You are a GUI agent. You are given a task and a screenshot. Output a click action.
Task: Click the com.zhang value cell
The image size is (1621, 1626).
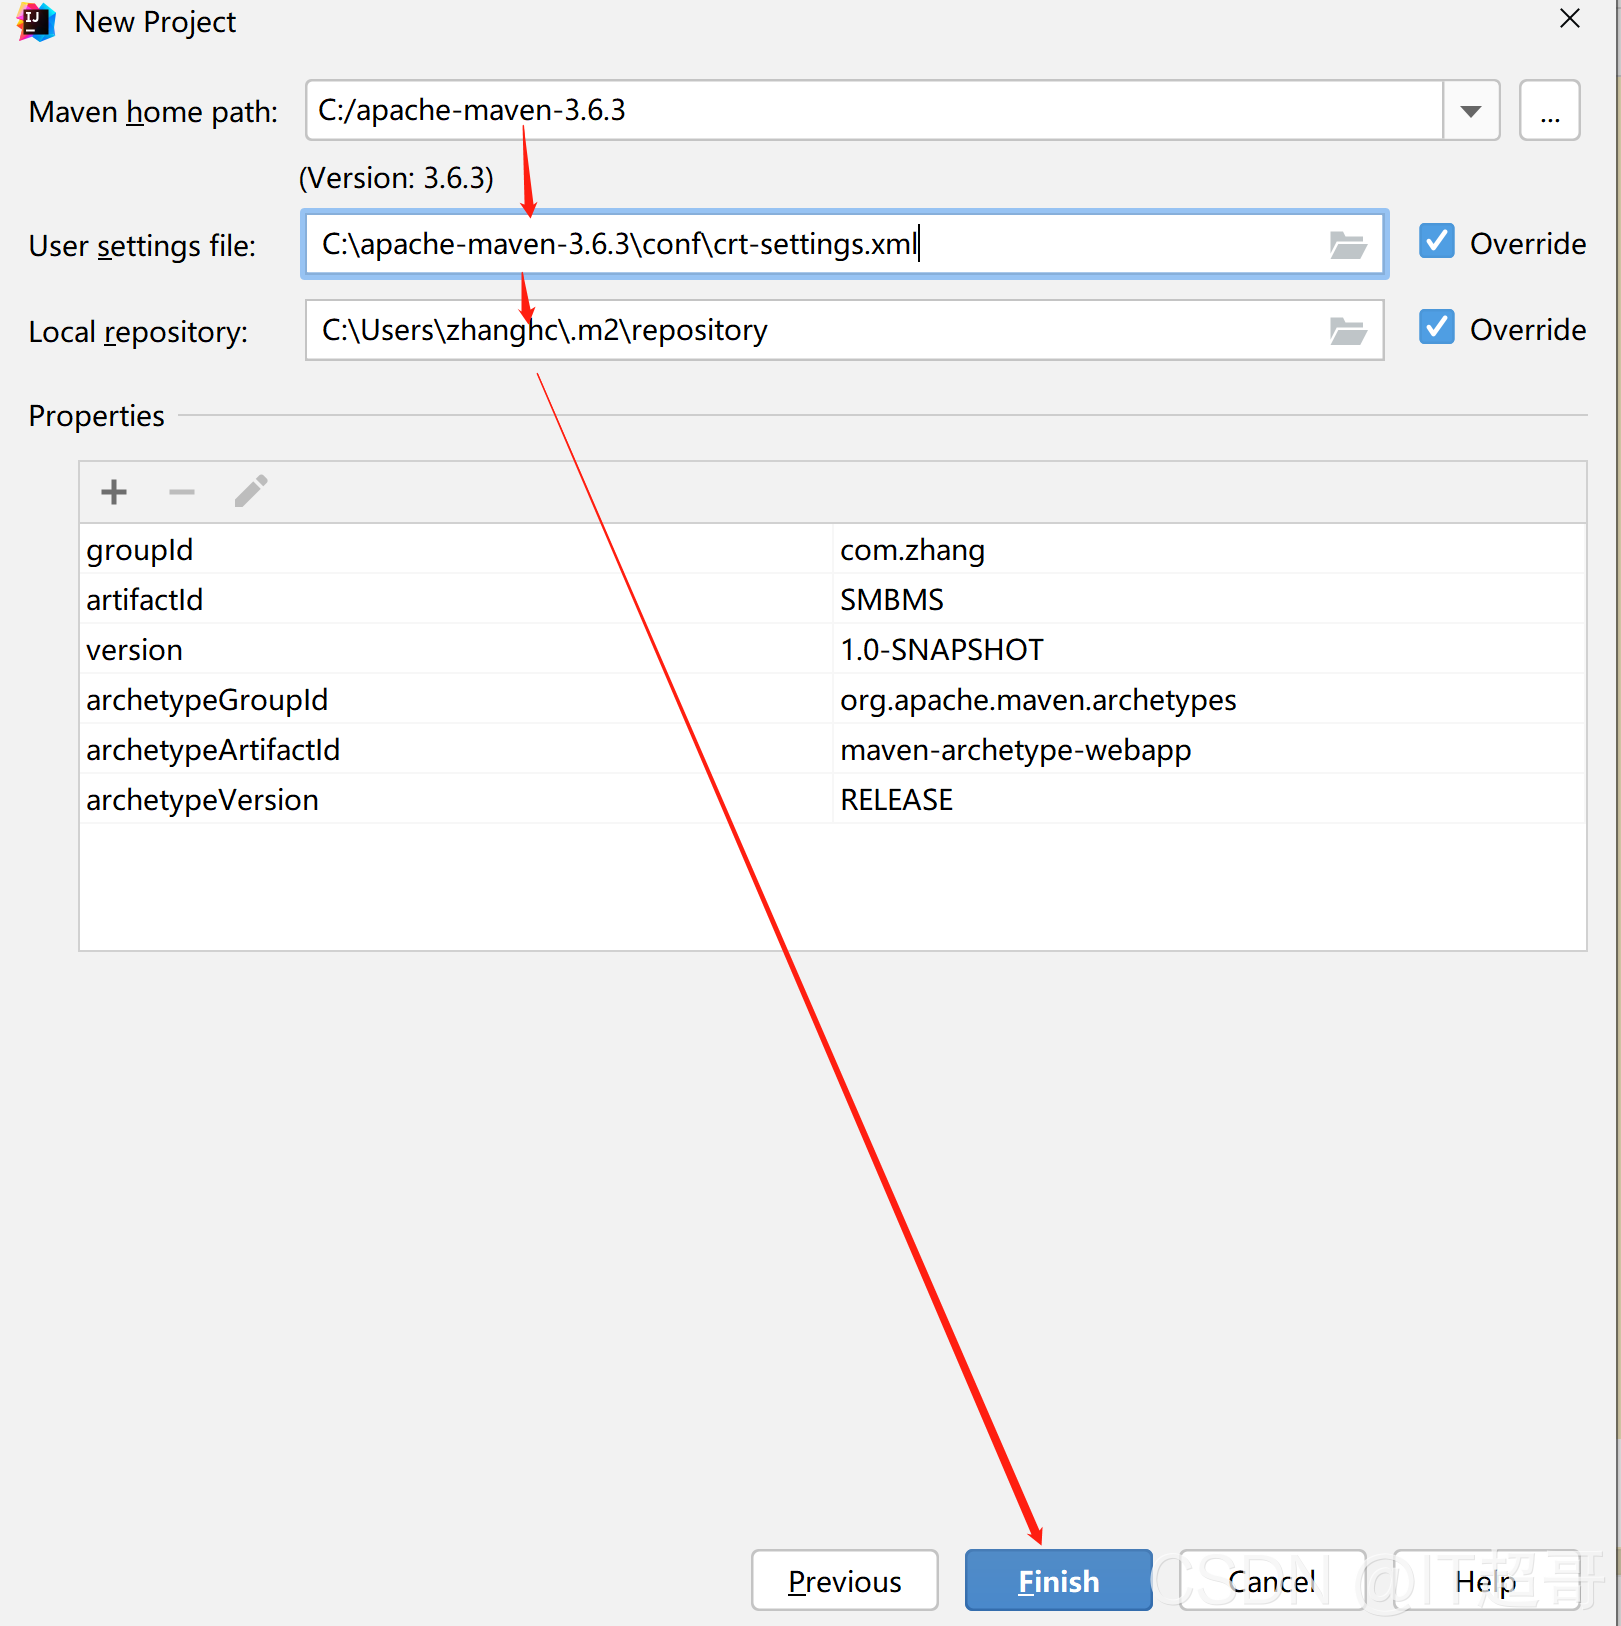(x=1209, y=549)
